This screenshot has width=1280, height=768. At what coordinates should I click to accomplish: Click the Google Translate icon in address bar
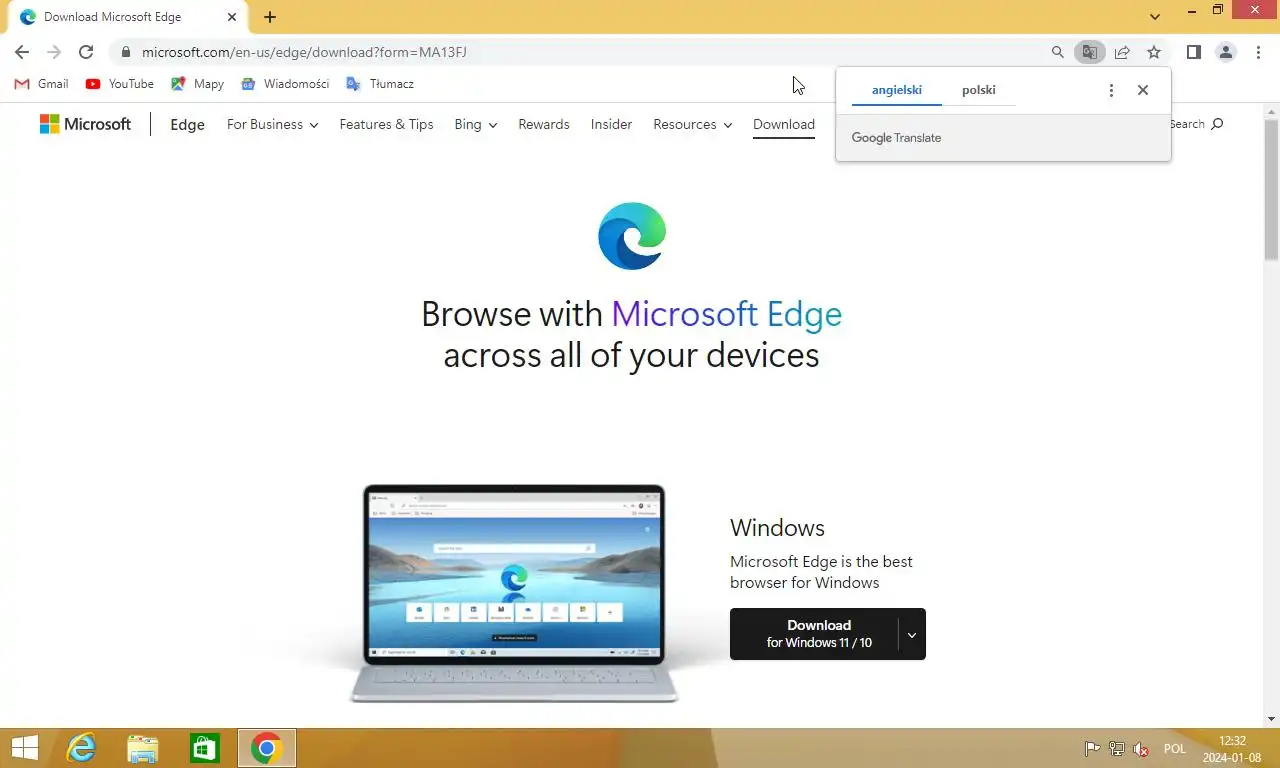pyautogui.click(x=1090, y=52)
